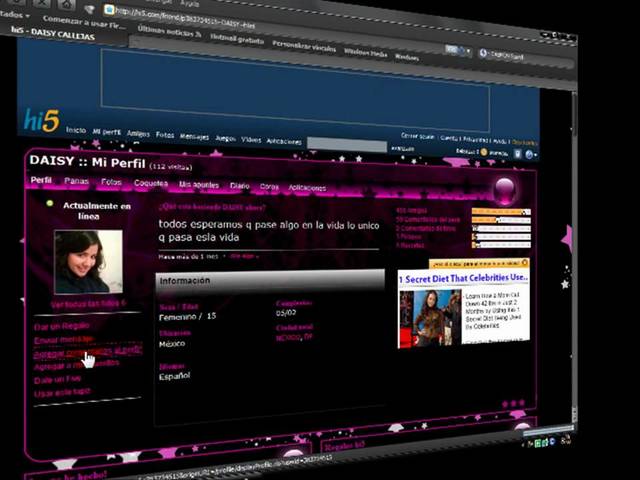Viewport: 640px width, 480px height.
Task: Select the Perfil profile tab
Action: click(41, 180)
